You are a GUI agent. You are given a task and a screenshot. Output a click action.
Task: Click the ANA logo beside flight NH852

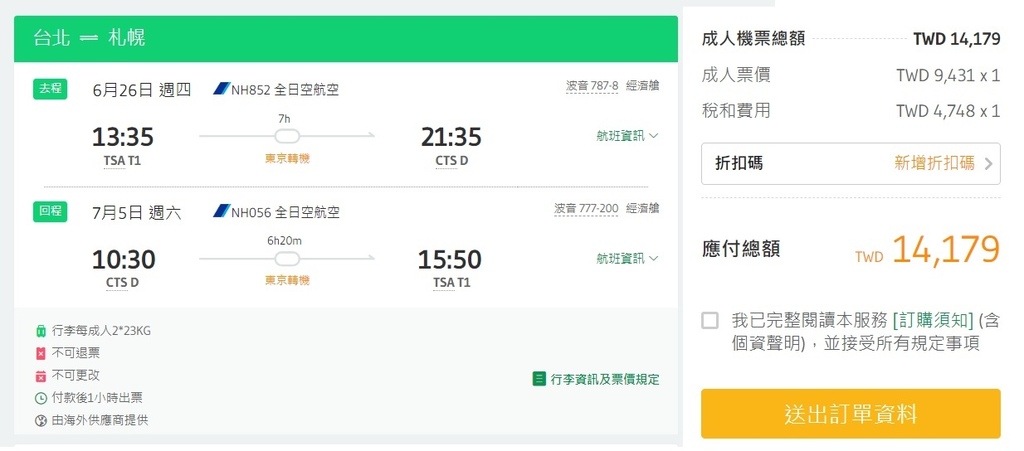[221, 89]
